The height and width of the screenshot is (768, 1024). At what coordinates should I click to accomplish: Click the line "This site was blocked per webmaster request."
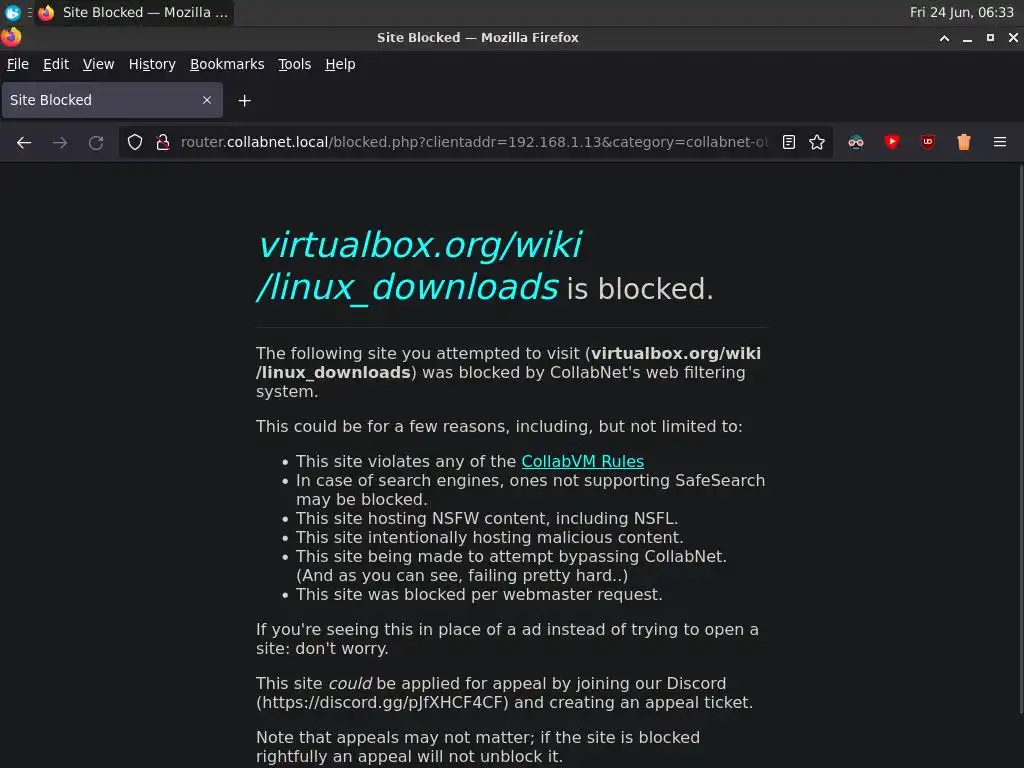(479, 594)
